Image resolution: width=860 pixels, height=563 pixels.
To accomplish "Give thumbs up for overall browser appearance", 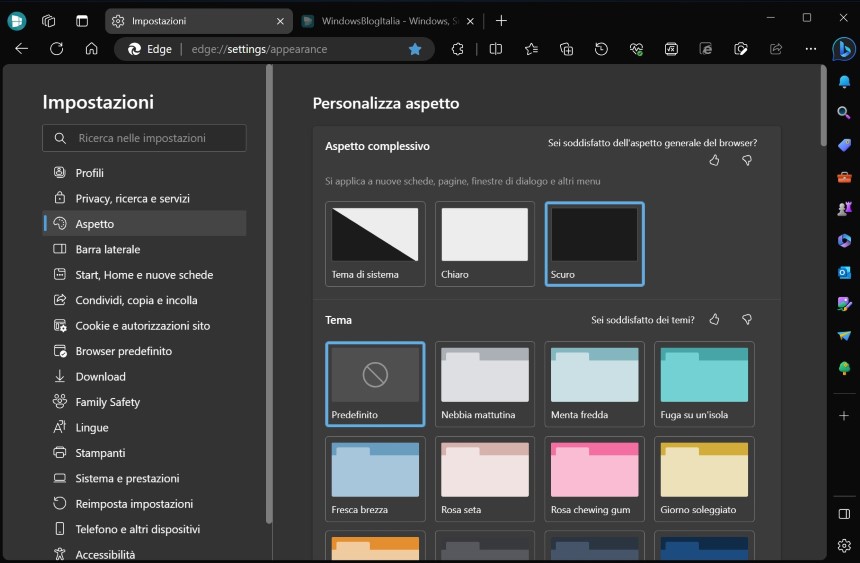I will click(714, 160).
